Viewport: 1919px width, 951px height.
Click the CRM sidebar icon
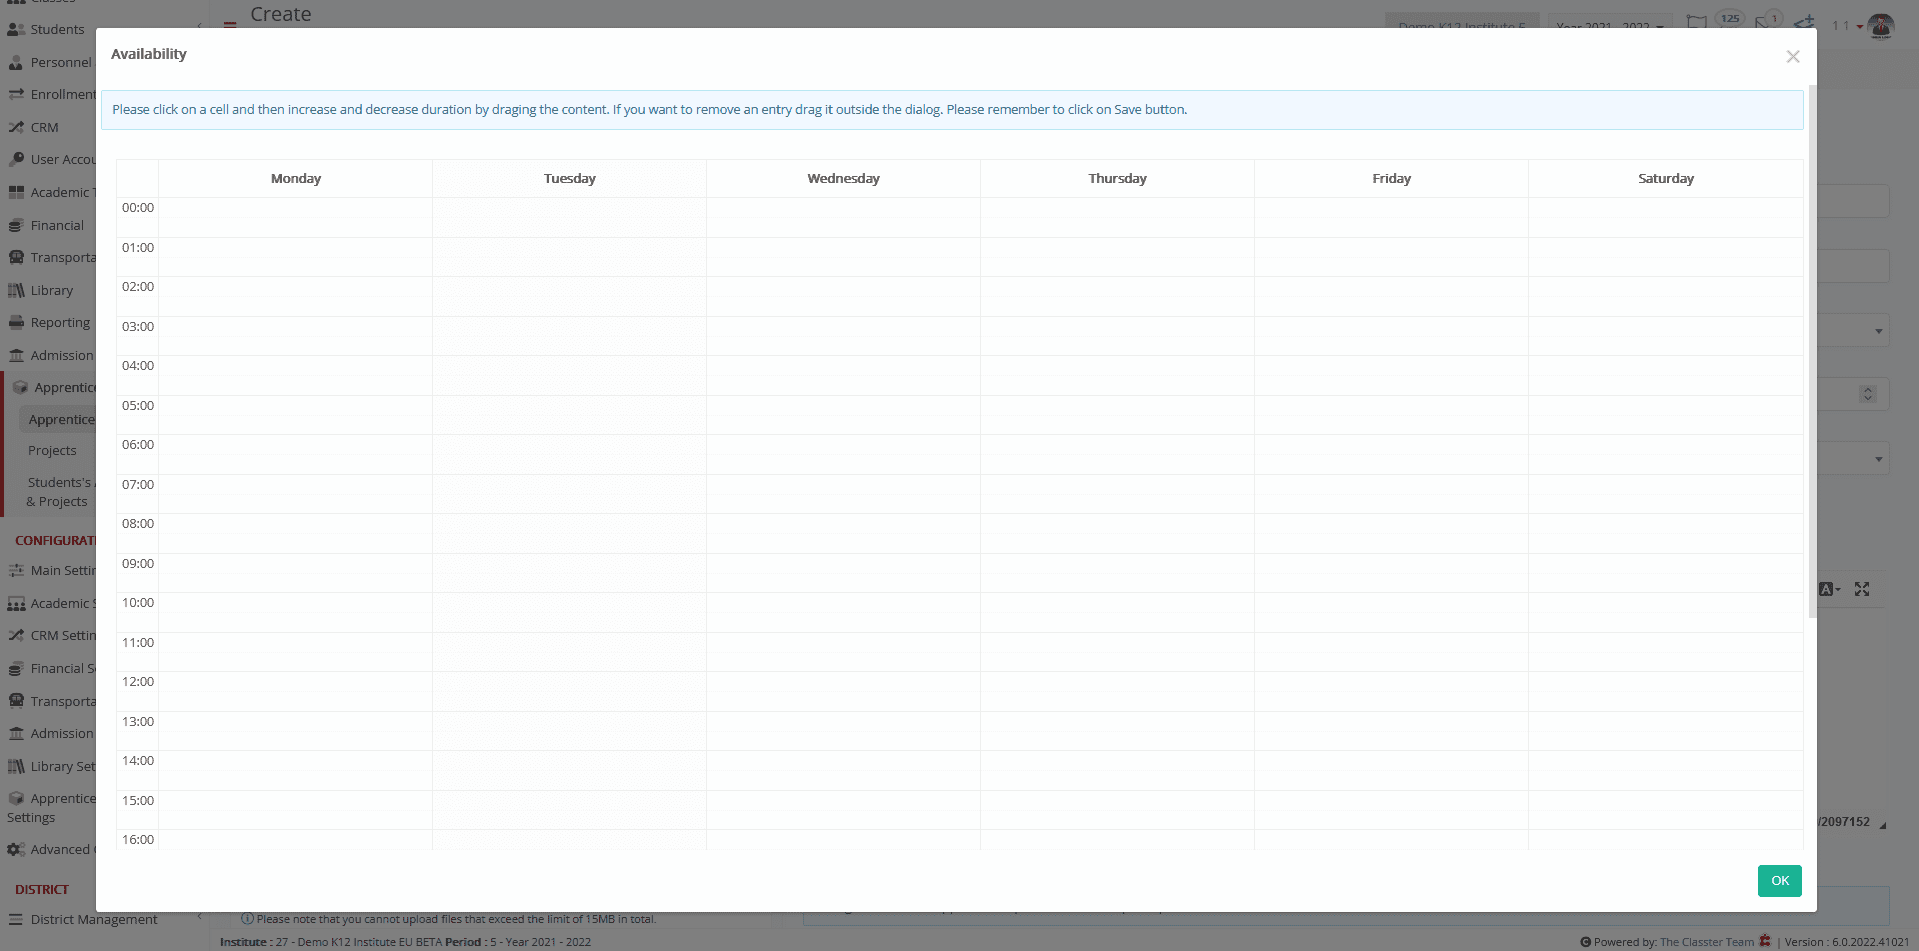[x=16, y=128]
